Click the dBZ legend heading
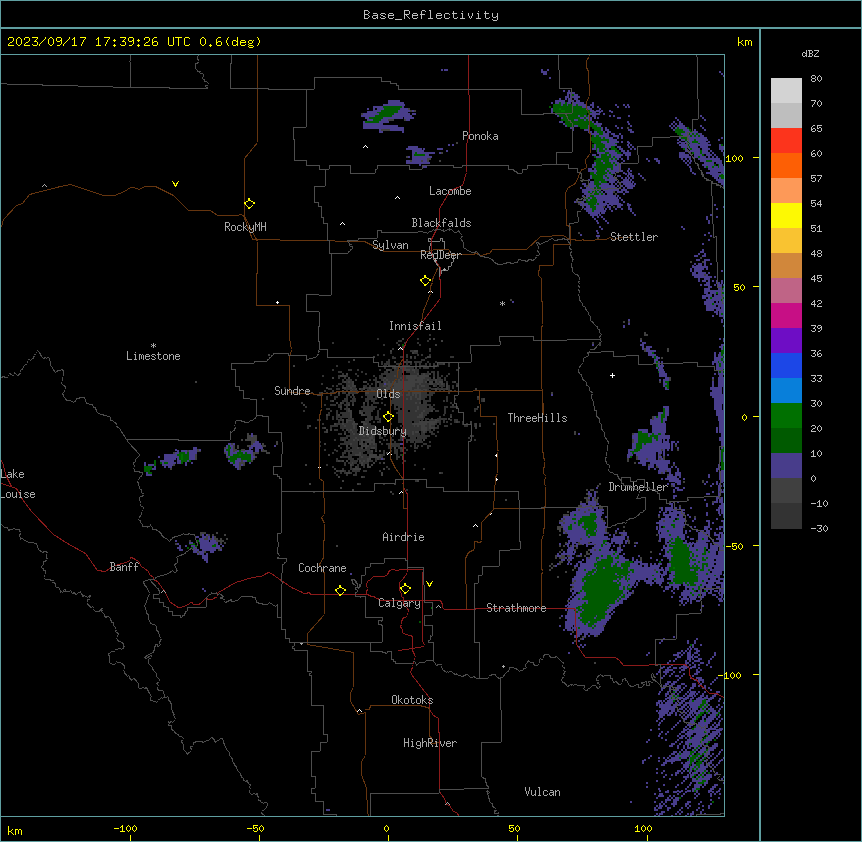The height and width of the screenshot is (842, 862). 810,53
